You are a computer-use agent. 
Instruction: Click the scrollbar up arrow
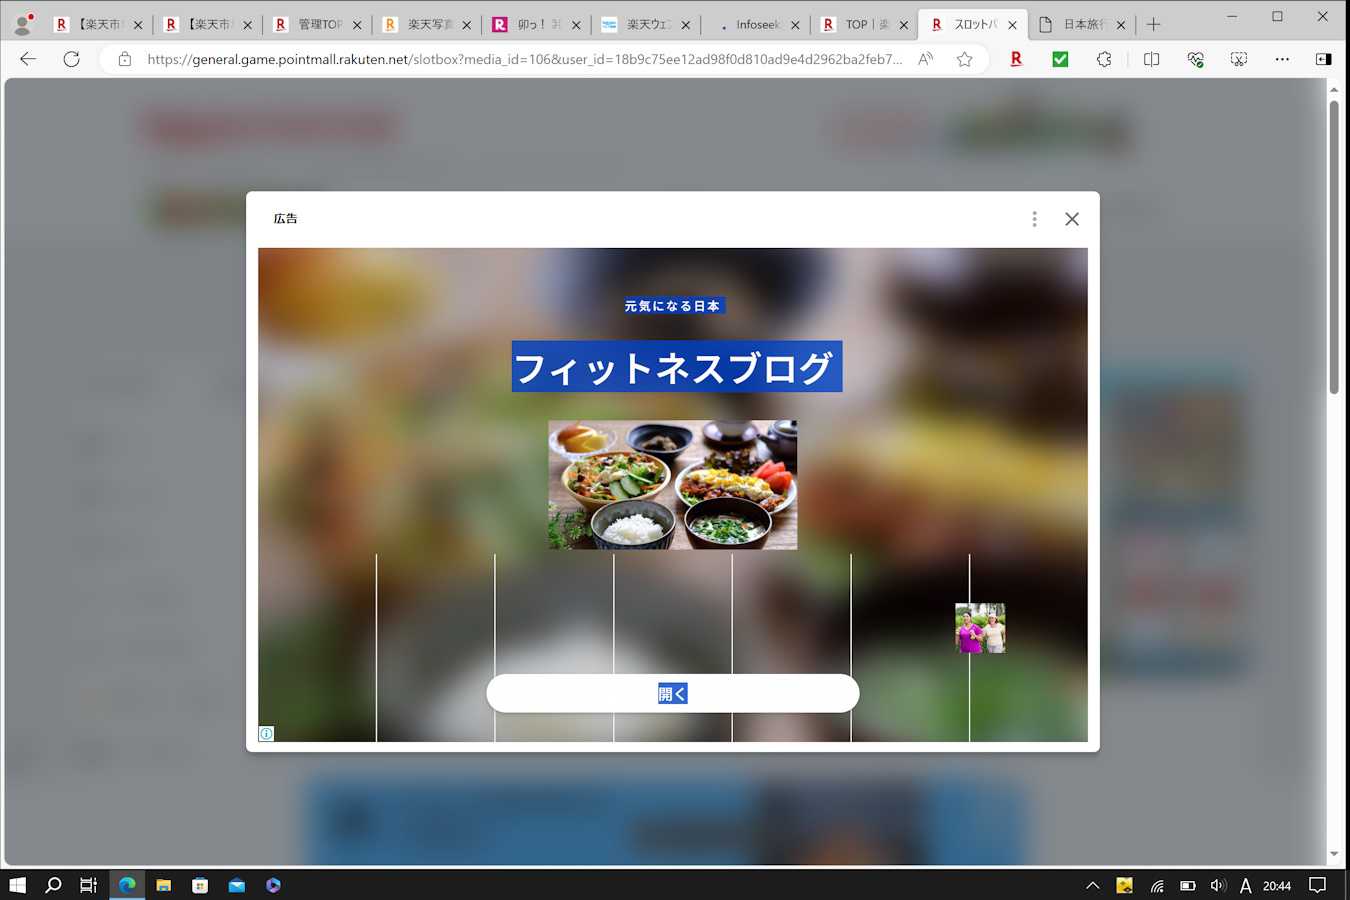1334,90
